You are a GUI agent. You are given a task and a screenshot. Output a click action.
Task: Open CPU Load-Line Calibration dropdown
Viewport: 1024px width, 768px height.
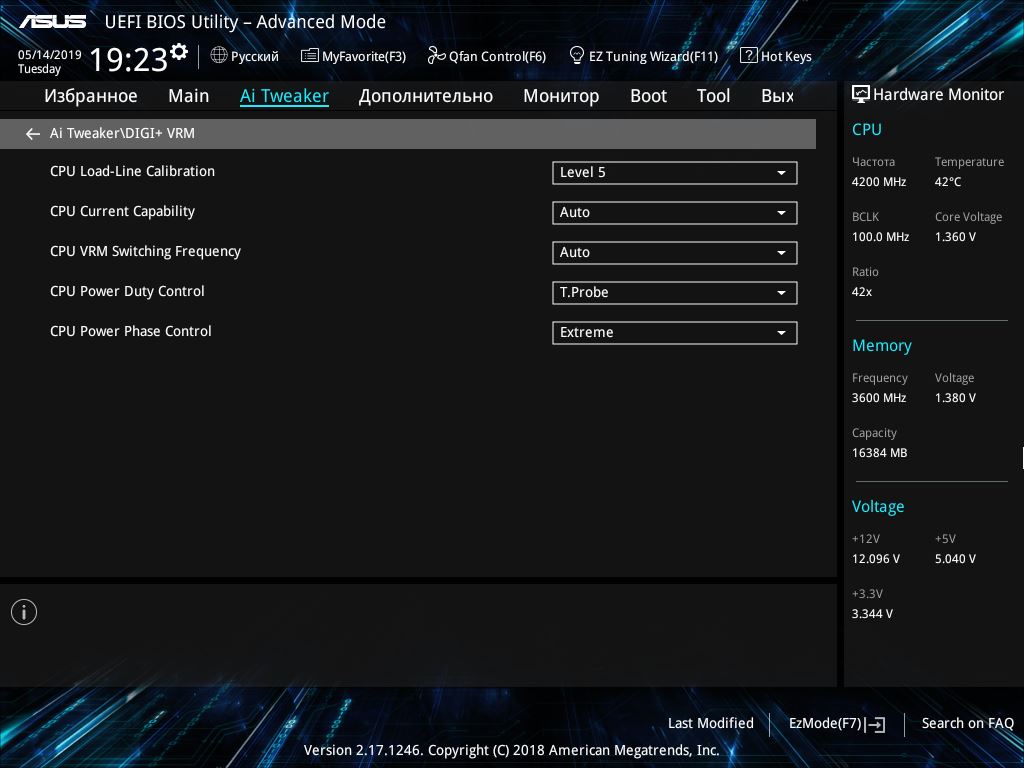click(675, 173)
